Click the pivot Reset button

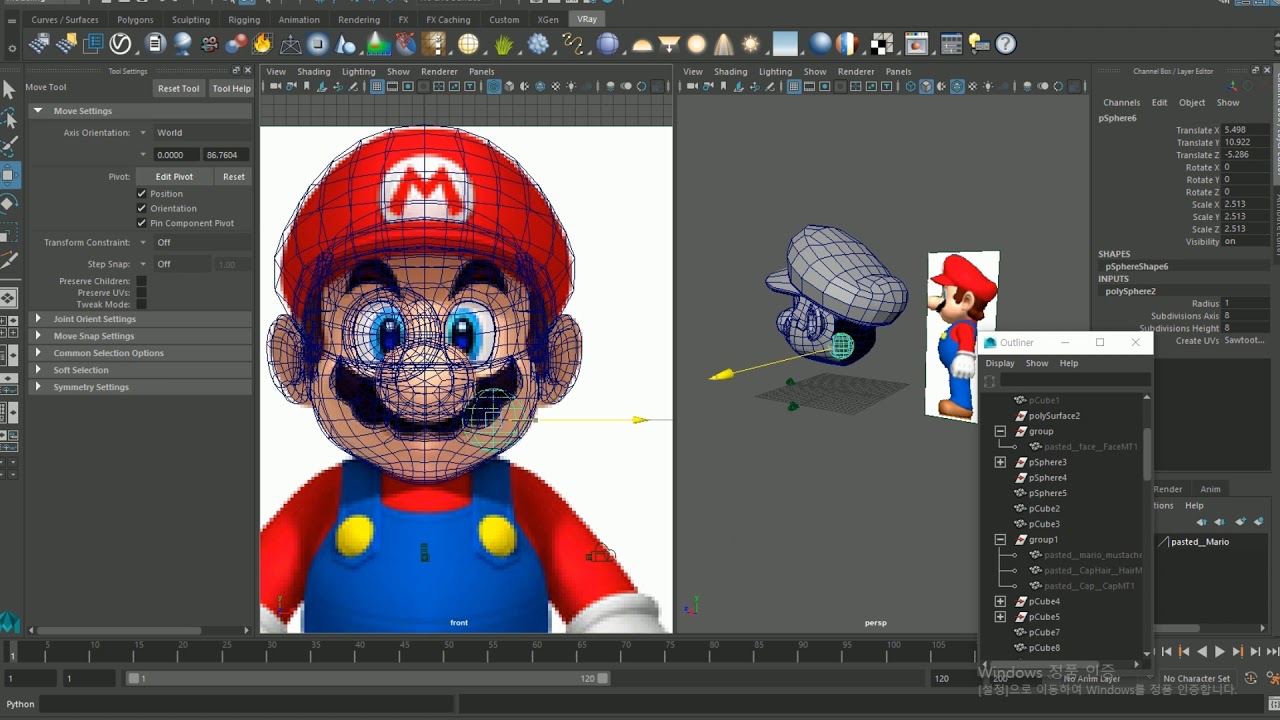click(x=234, y=177)
